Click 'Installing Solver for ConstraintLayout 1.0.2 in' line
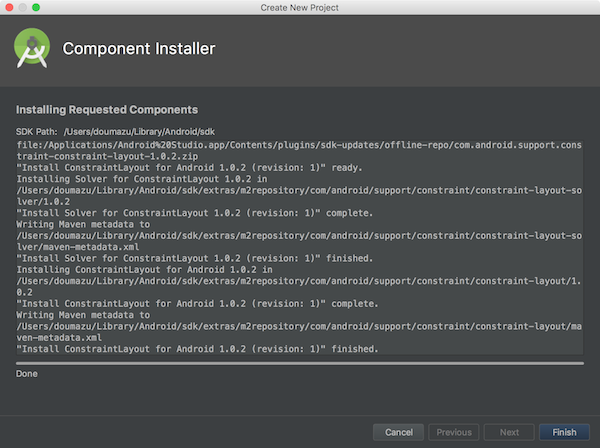The width and height of the screenshot is (600, 448). click(142, 179)
